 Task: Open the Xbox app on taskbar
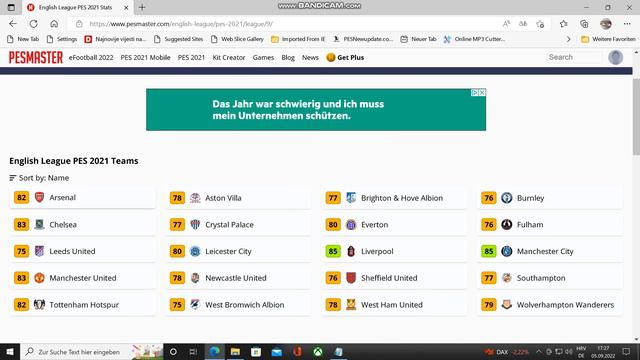(318, 352)
